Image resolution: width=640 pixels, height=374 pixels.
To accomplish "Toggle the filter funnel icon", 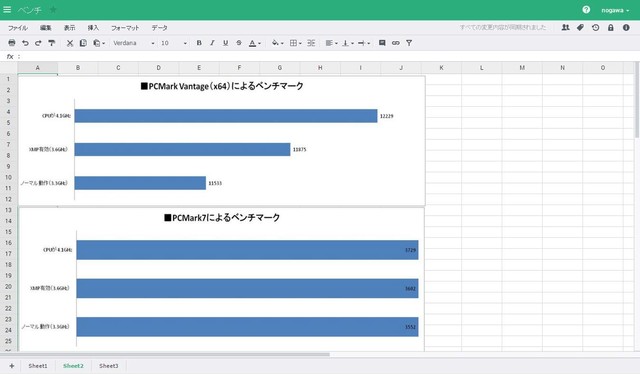I will [x=409, y=43].
